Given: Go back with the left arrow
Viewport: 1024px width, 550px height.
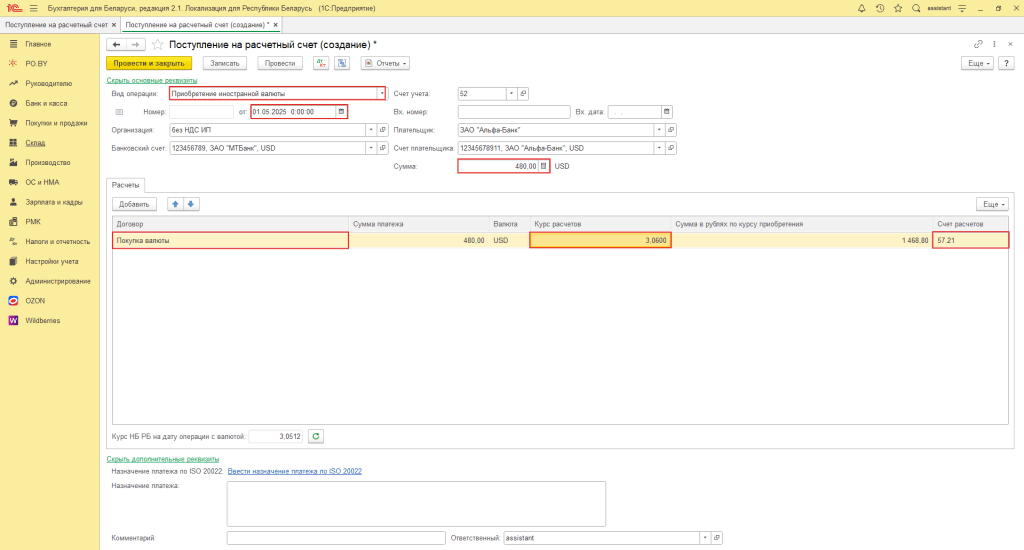Looking at the screenshot, I should [116, 44].
